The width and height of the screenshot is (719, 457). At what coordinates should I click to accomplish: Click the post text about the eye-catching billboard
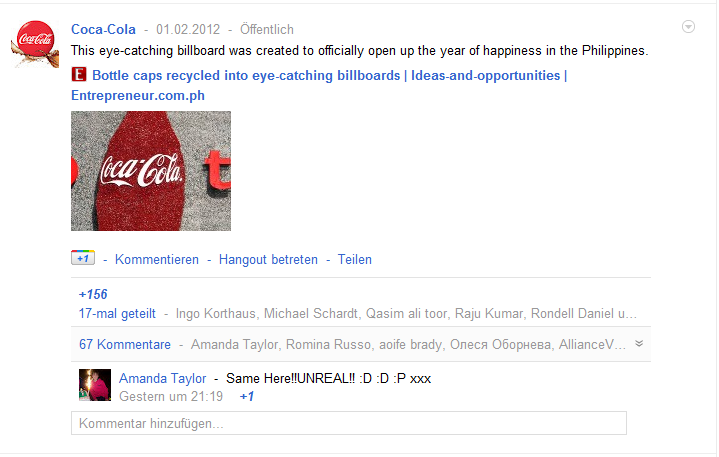(x=360, y=50)
